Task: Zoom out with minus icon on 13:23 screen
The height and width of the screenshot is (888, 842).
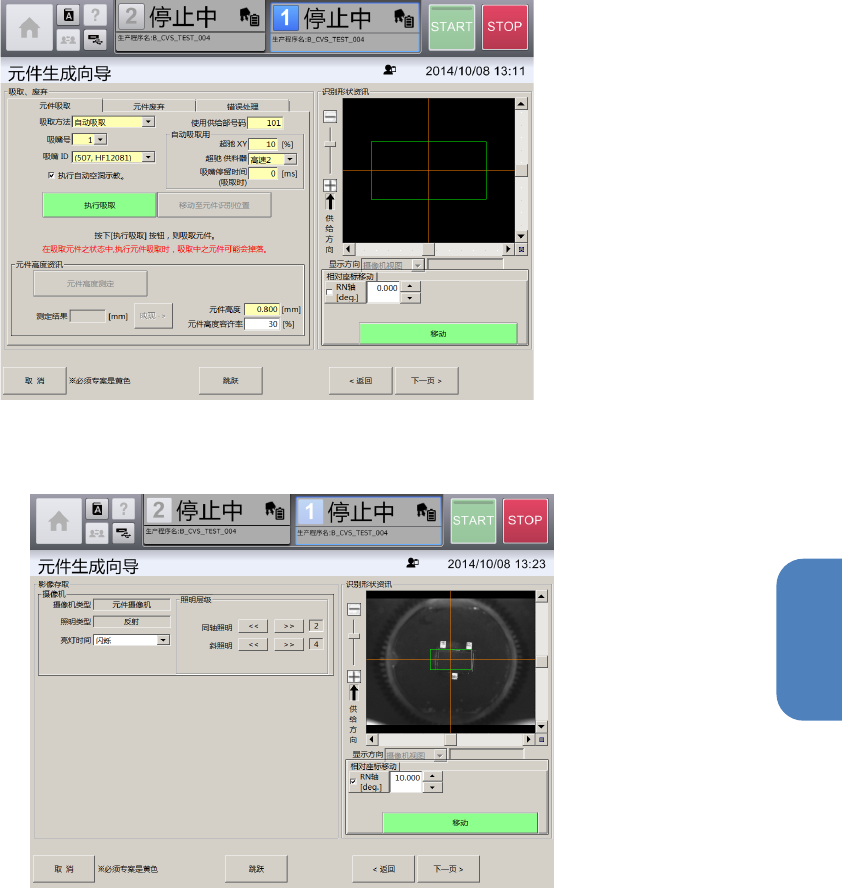Action: tap(354, 609)
